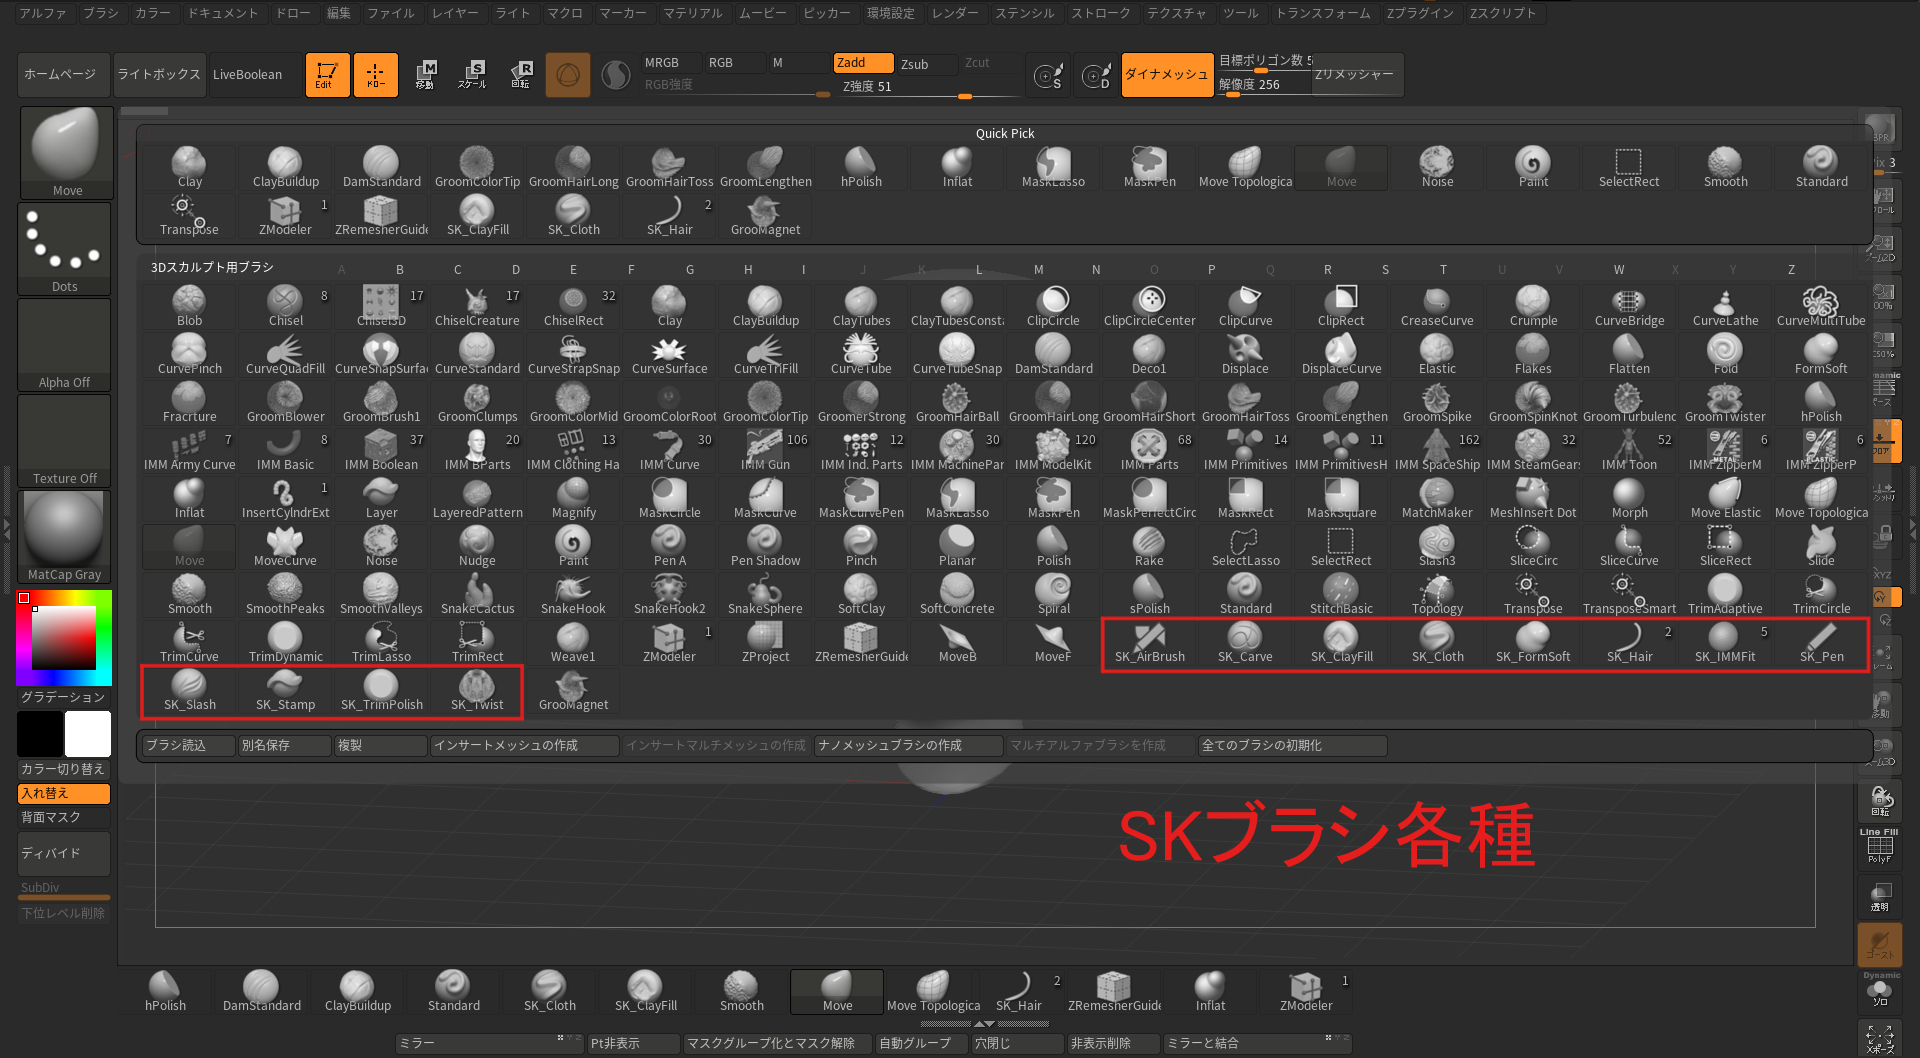Enable Zsub sculpting mode

(x=925, y=63)
